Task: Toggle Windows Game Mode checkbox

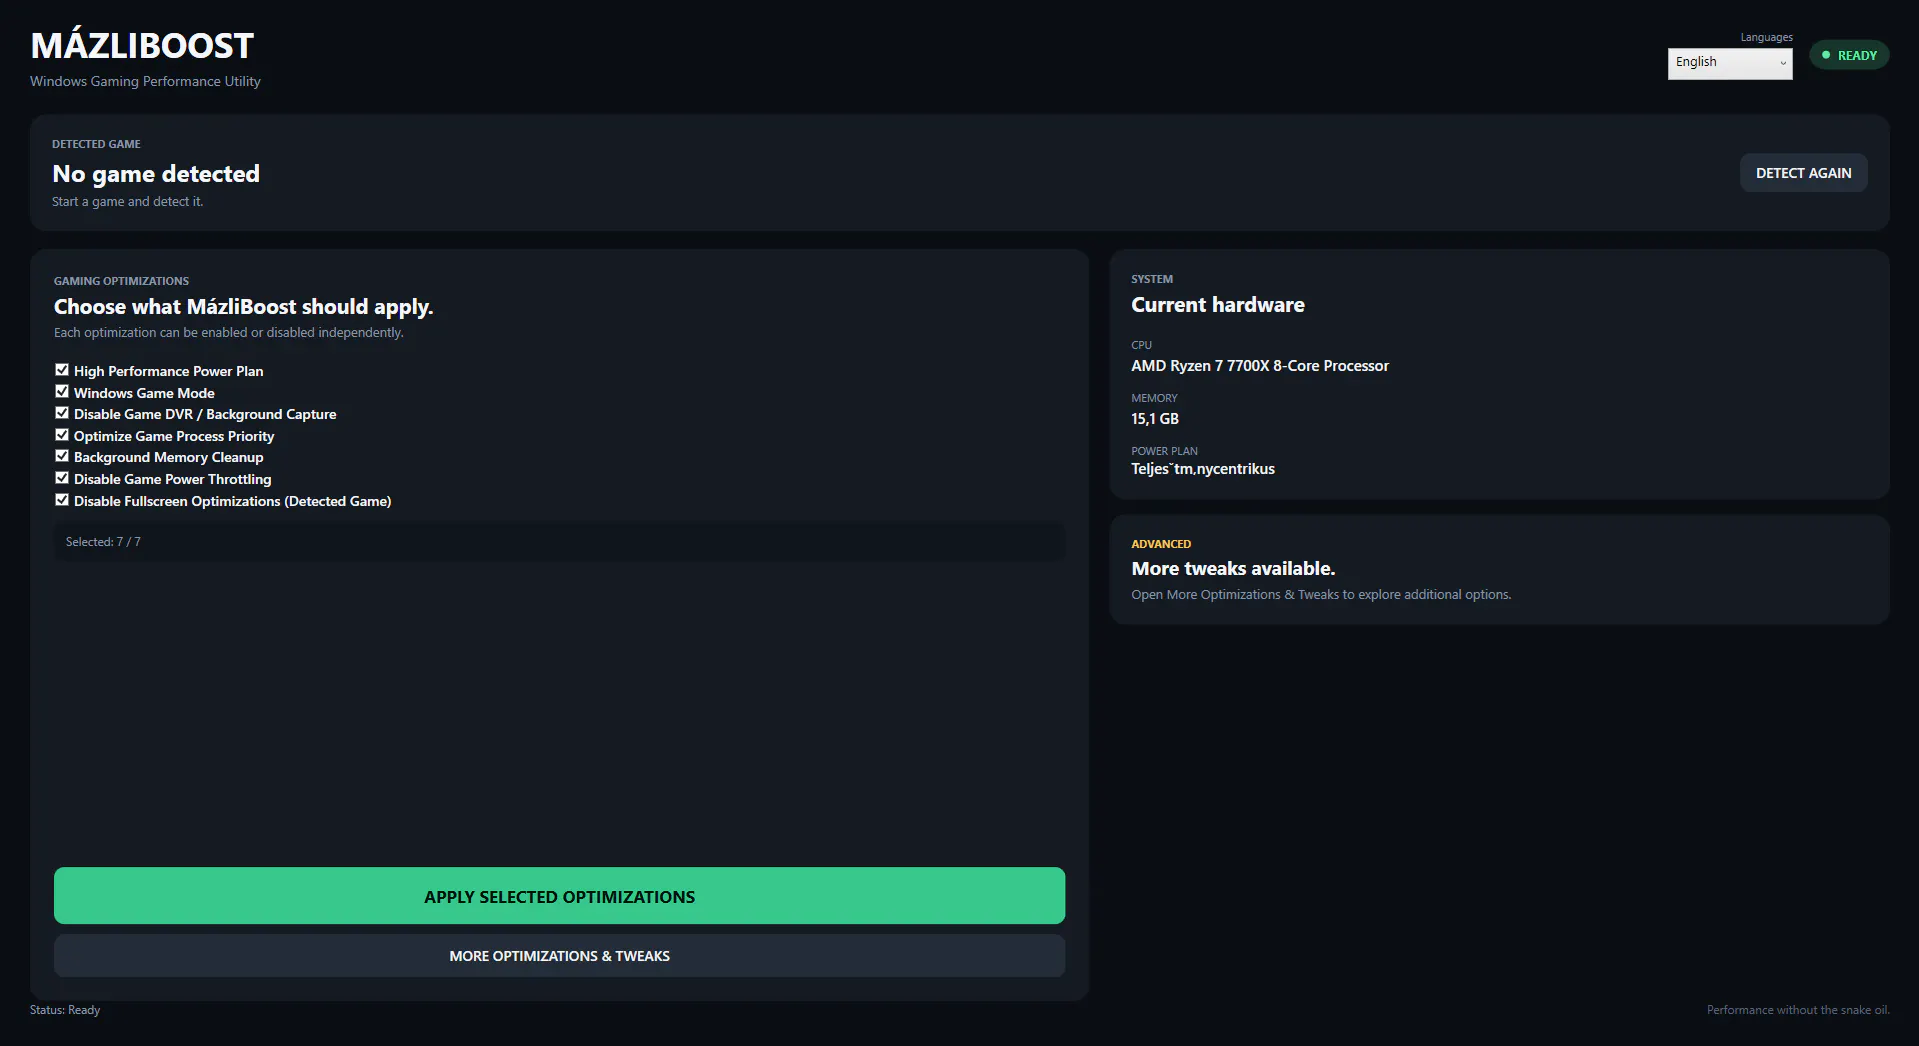Action: [62, 392]
